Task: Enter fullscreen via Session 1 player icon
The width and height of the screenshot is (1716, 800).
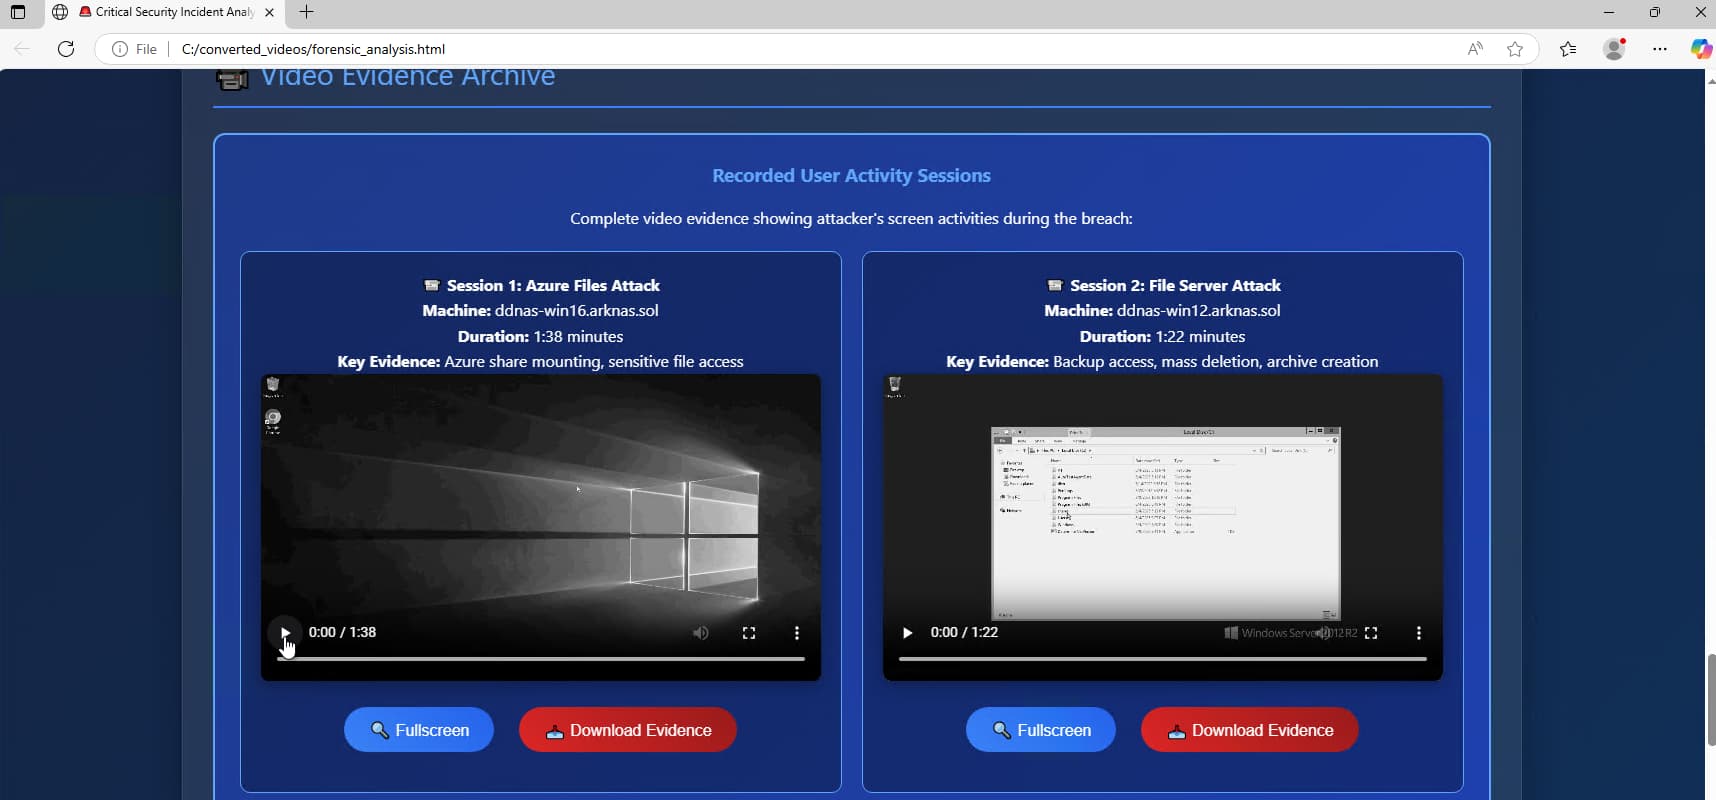Action: (x=749, y=633)
